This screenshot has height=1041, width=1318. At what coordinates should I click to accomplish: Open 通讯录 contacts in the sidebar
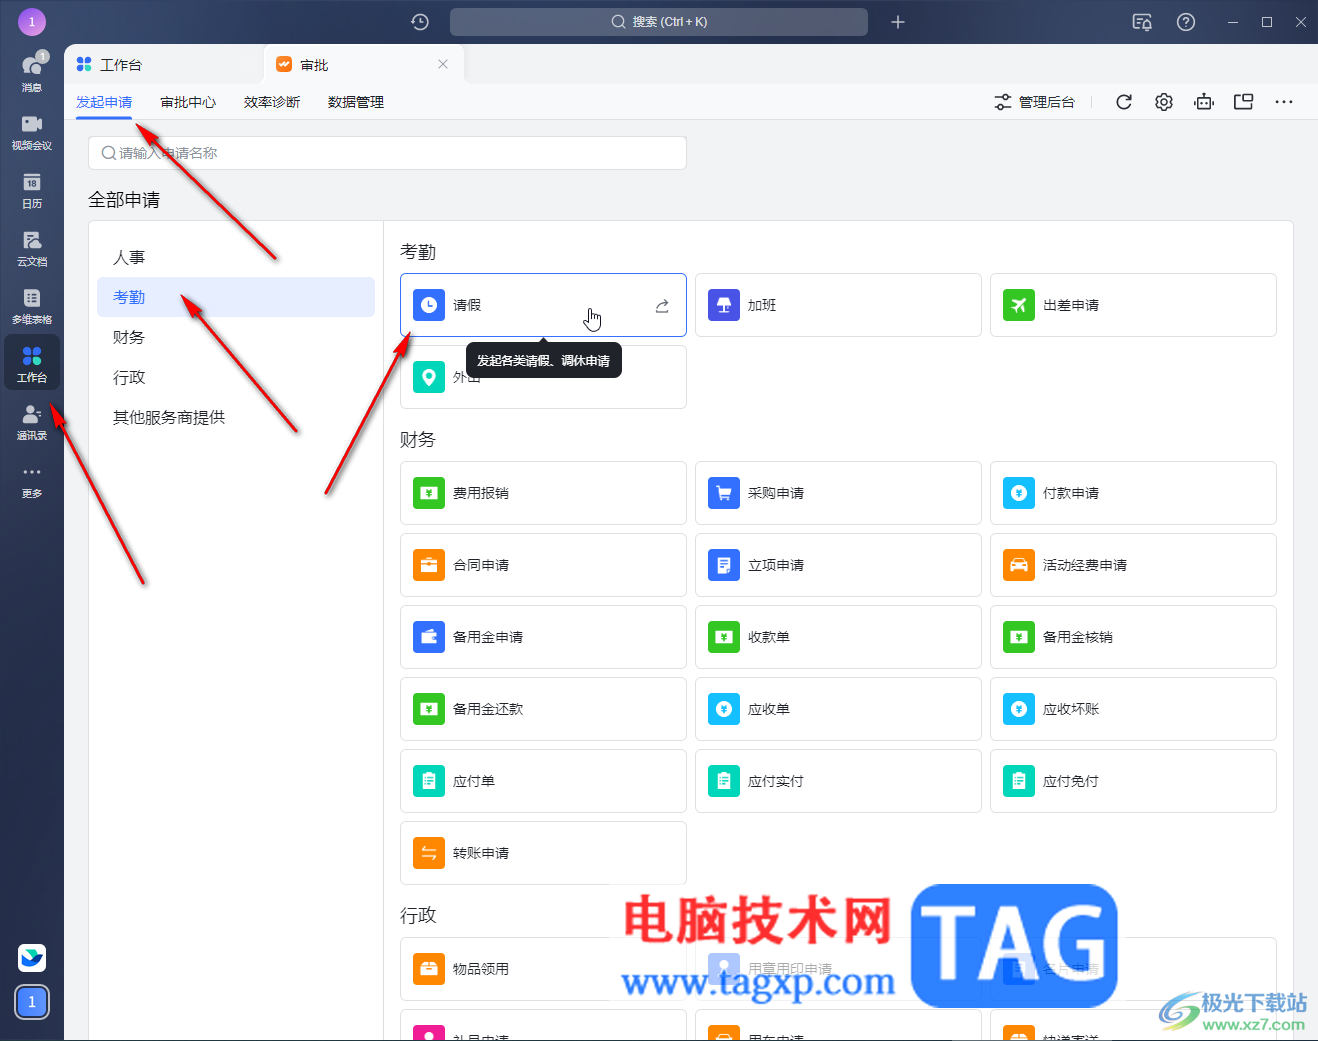[32, 421]
